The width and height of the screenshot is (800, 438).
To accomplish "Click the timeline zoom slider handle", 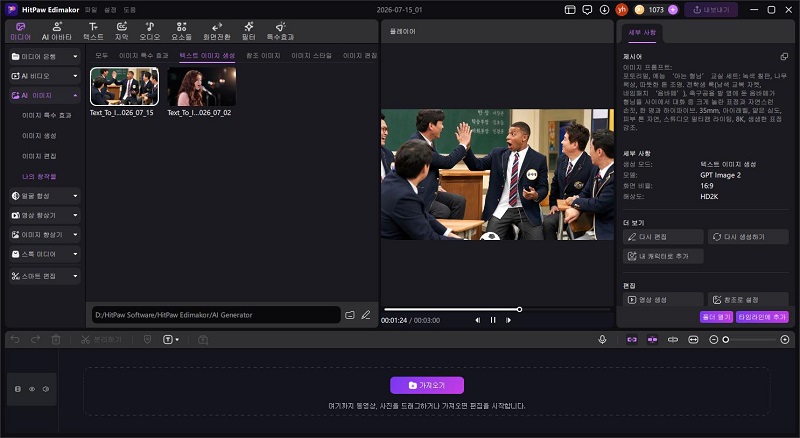I will [x=726, y=339].
